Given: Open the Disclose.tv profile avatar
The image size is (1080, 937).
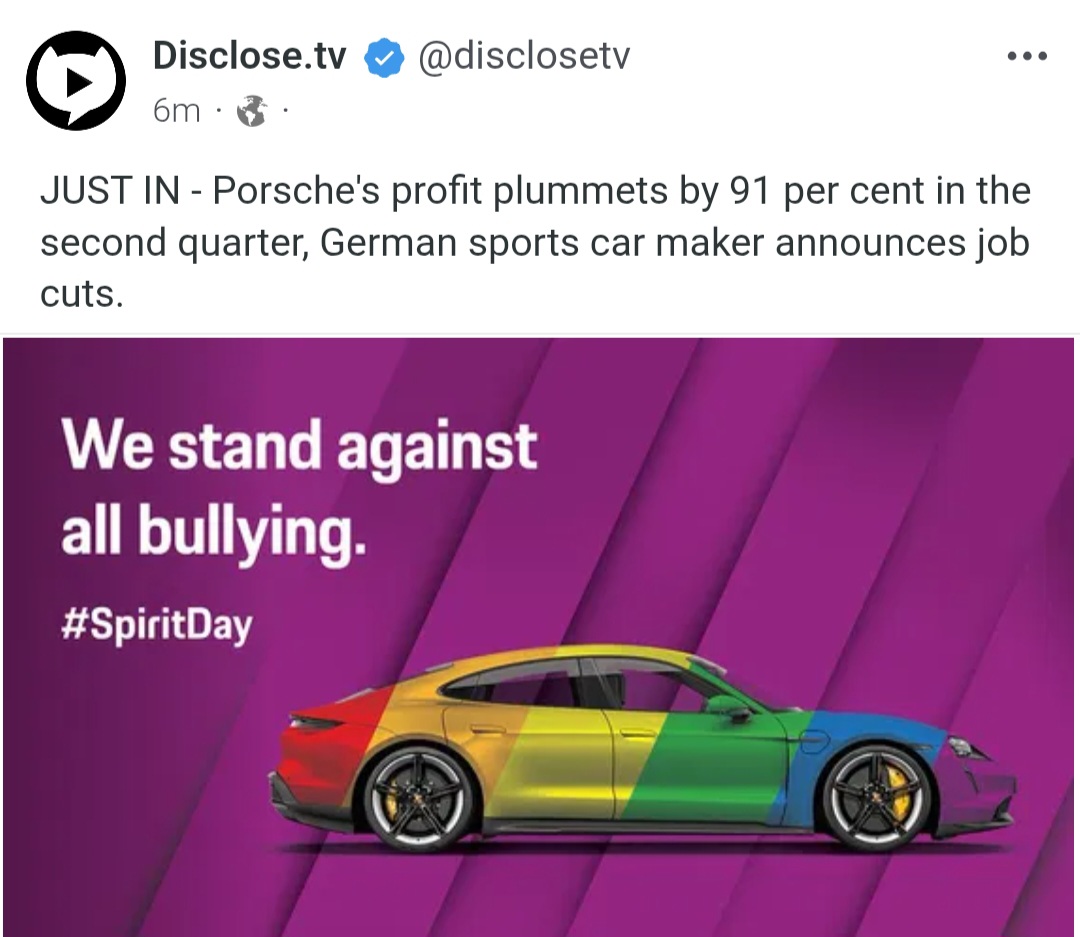Looking at the screenshot, I should click(76, 81).
